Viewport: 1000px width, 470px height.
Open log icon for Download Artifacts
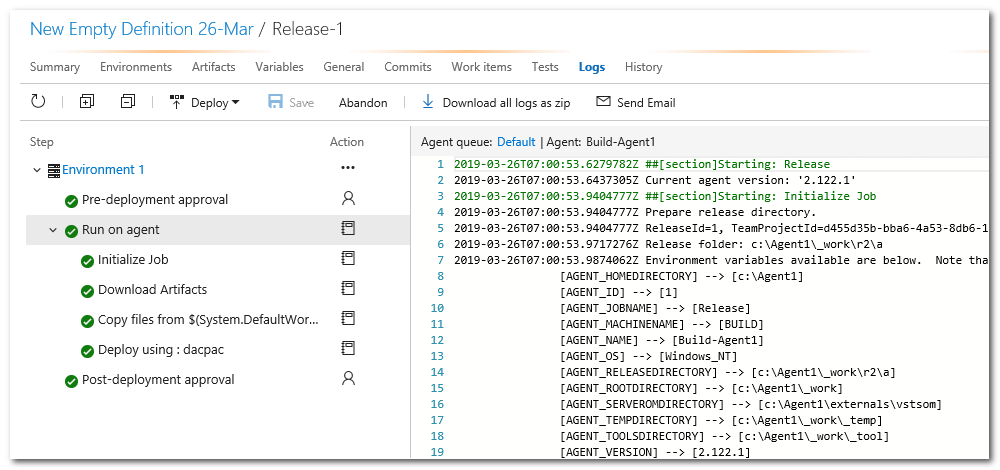click(348, 288)
